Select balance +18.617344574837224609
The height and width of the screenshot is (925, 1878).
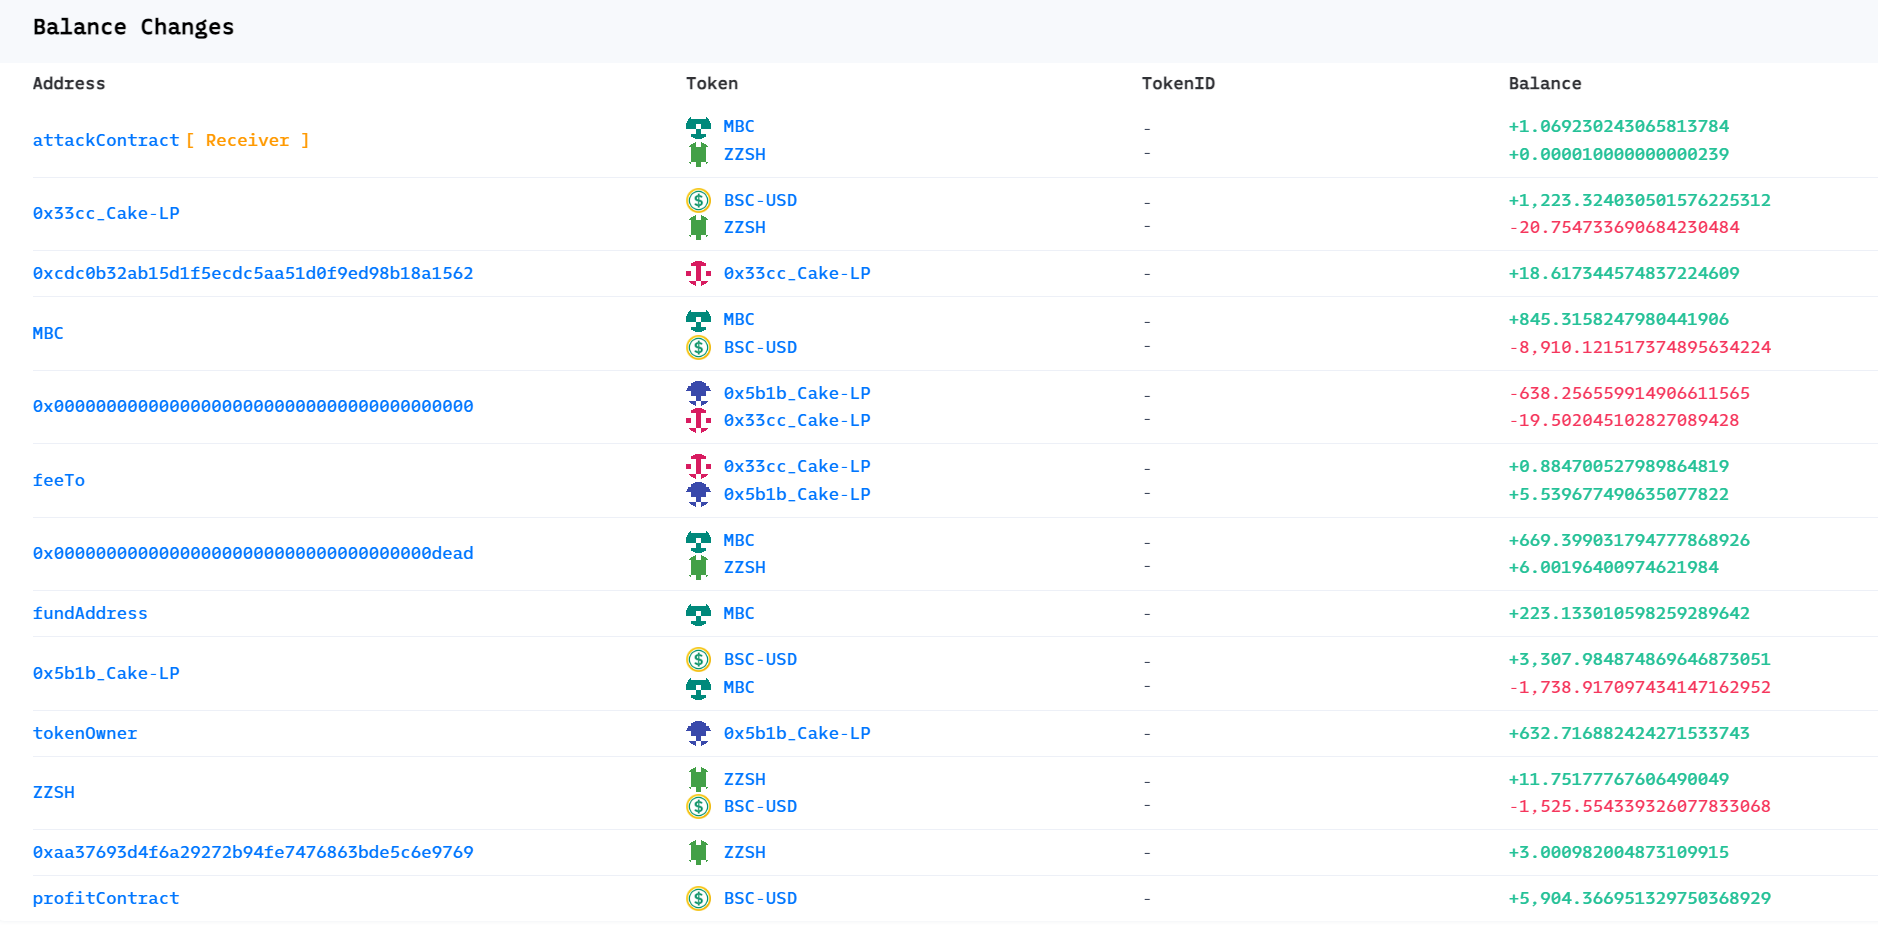coord(1624,273)
